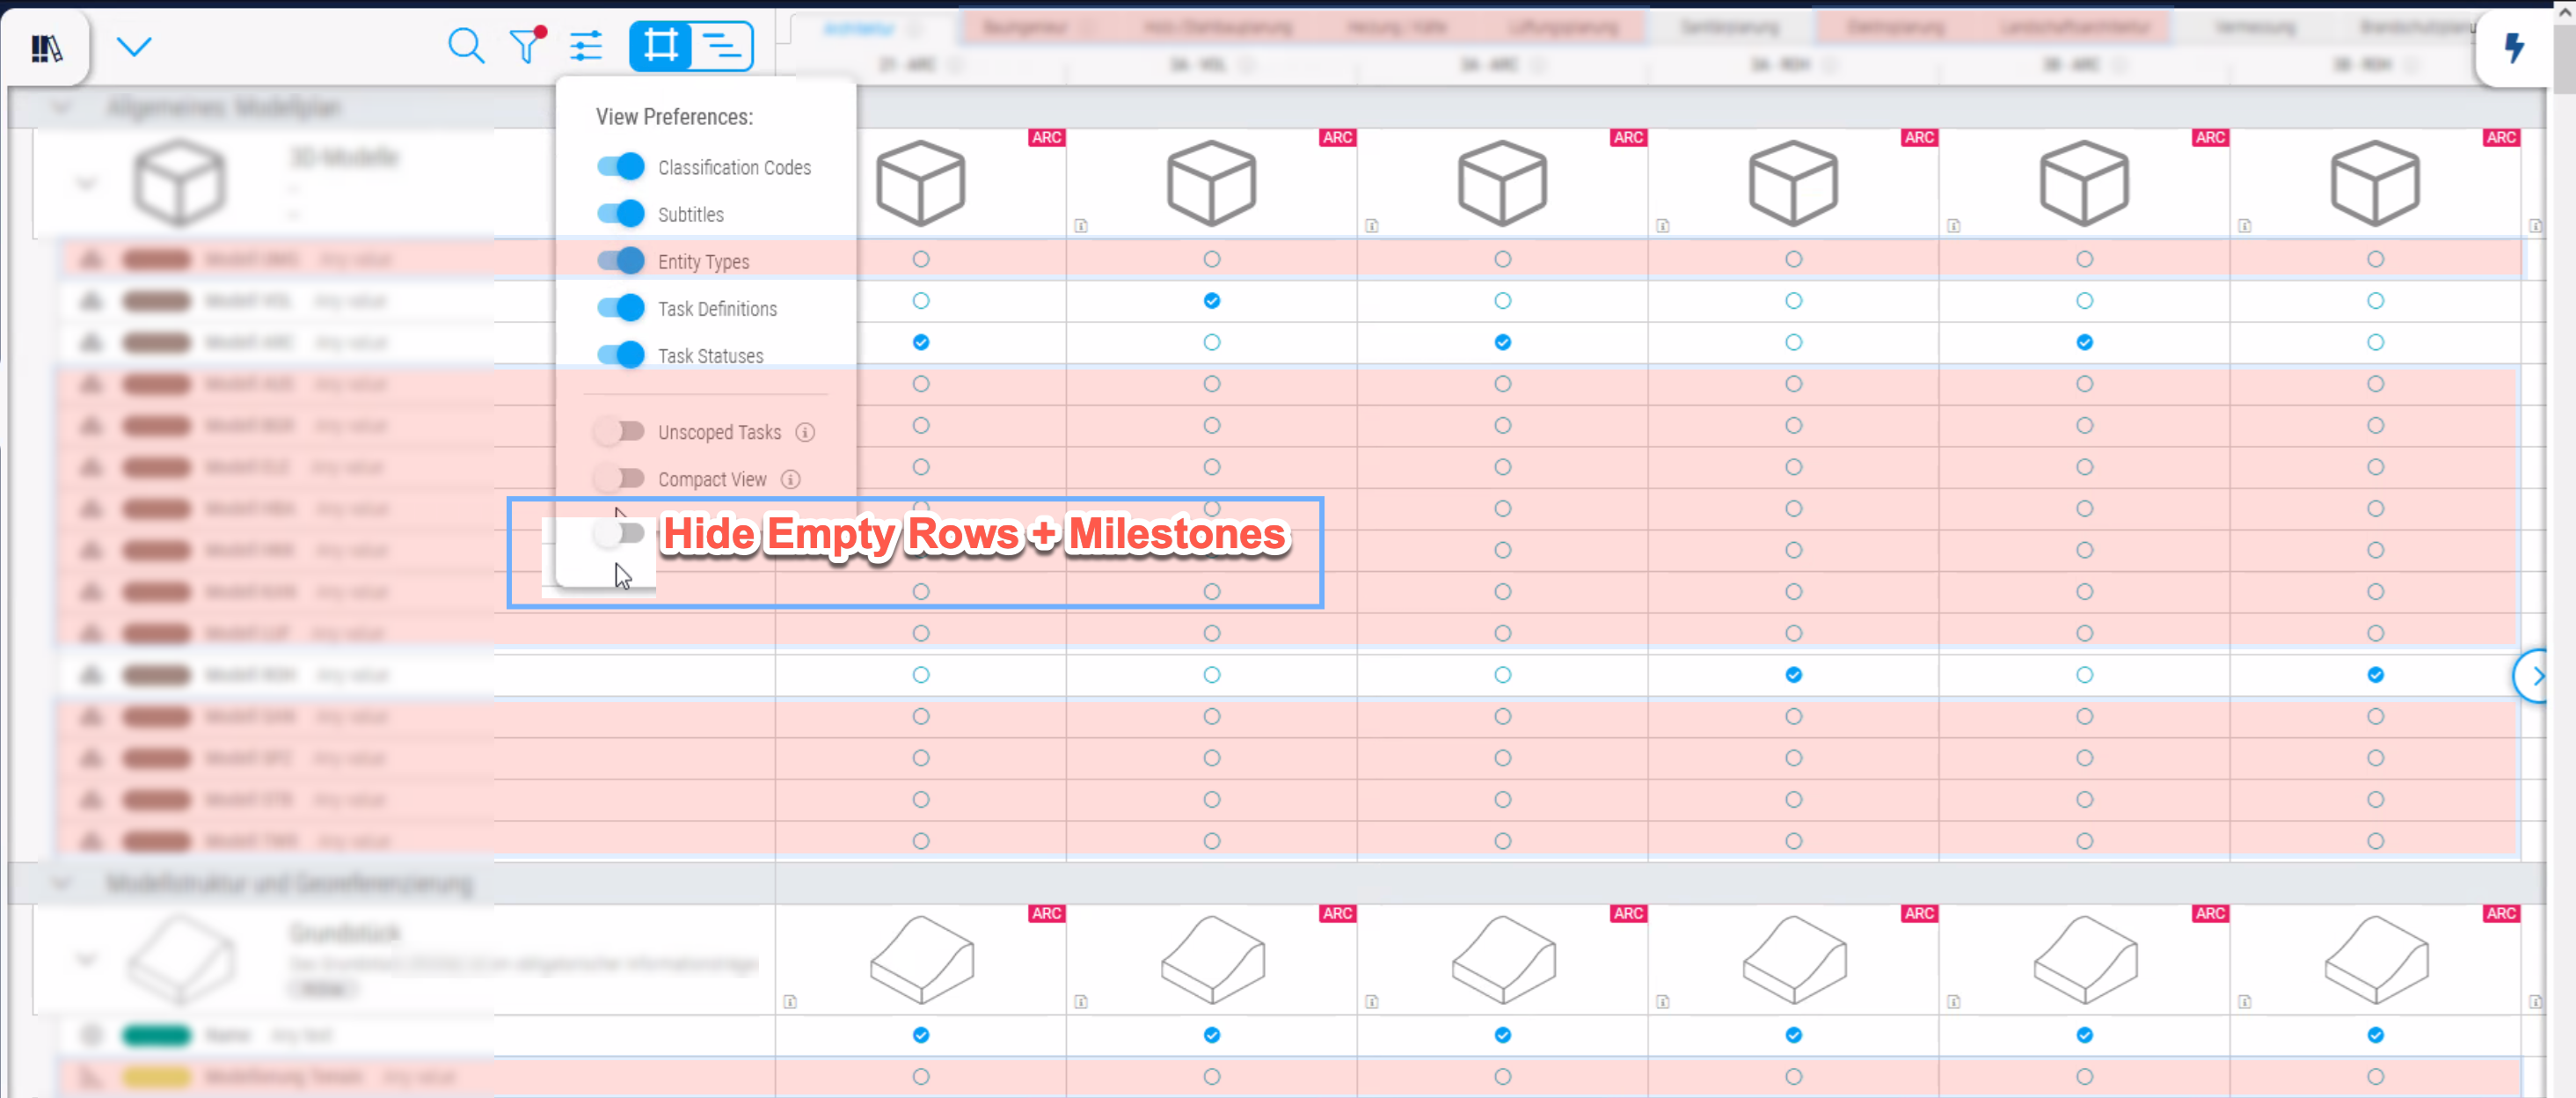Image resolution: width=2576 pixels, height=1098 pixels.
Task: Uncheck Modell RDH in the 3B-RDH column
Action: click(2375, 675)
